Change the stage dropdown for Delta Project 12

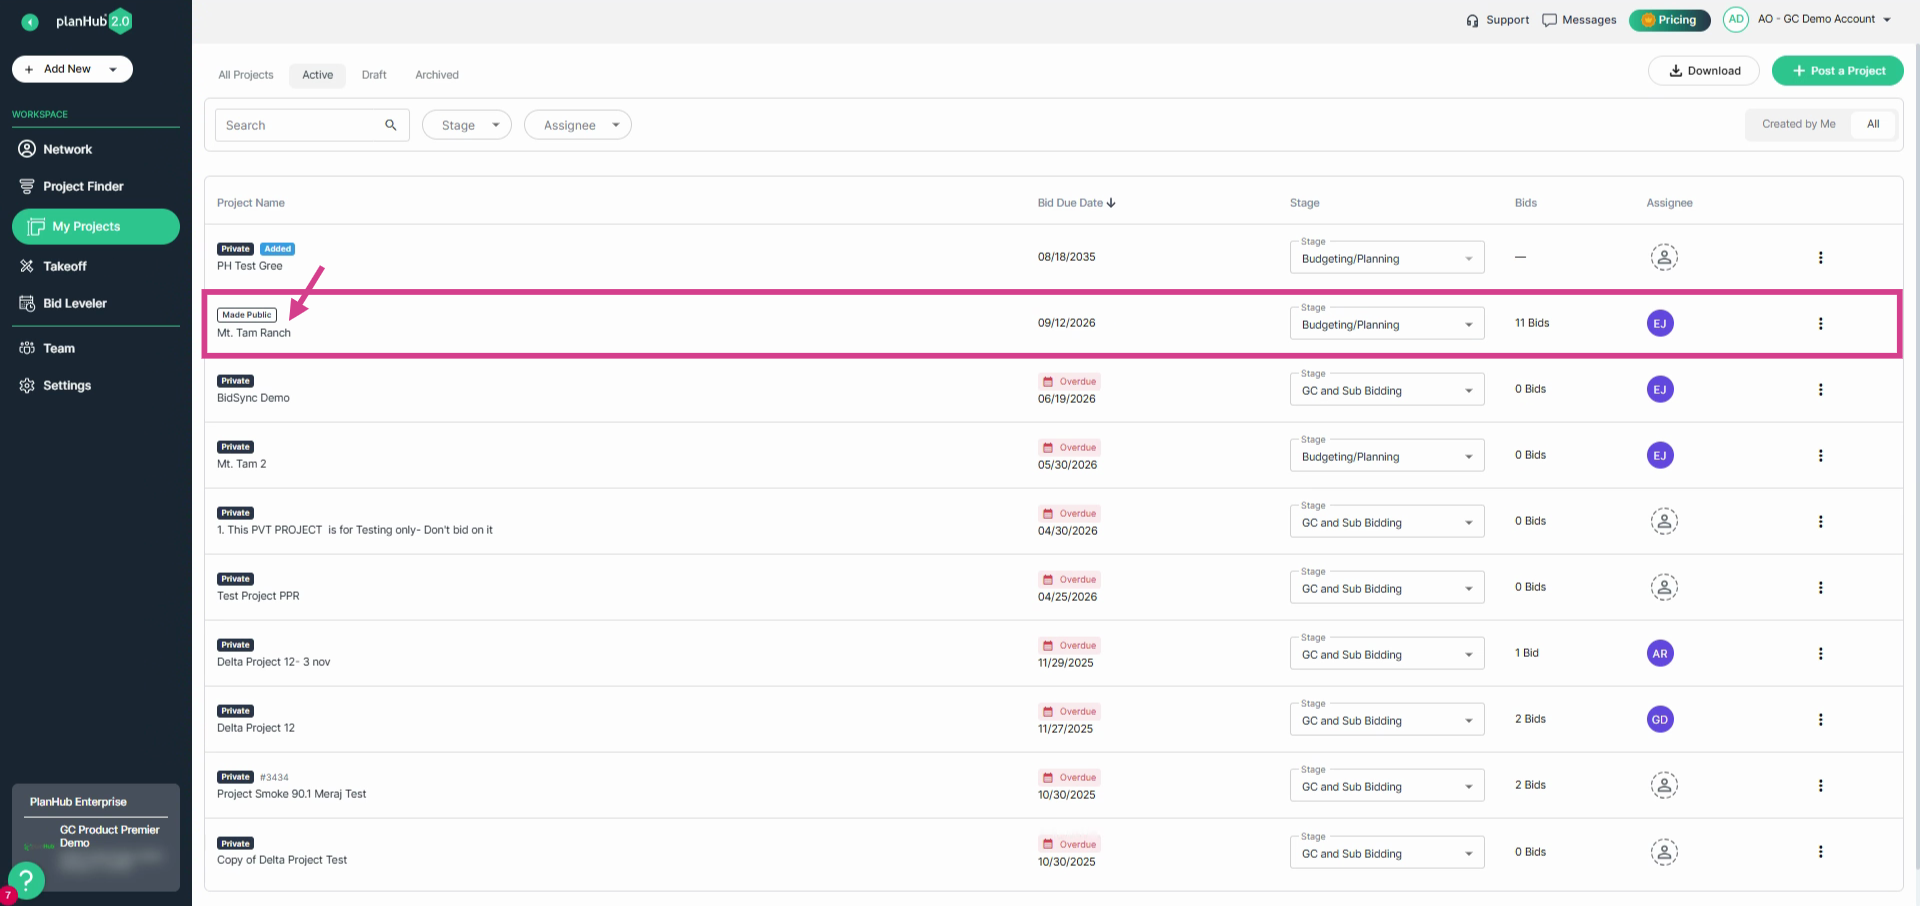pos(1387,720)
